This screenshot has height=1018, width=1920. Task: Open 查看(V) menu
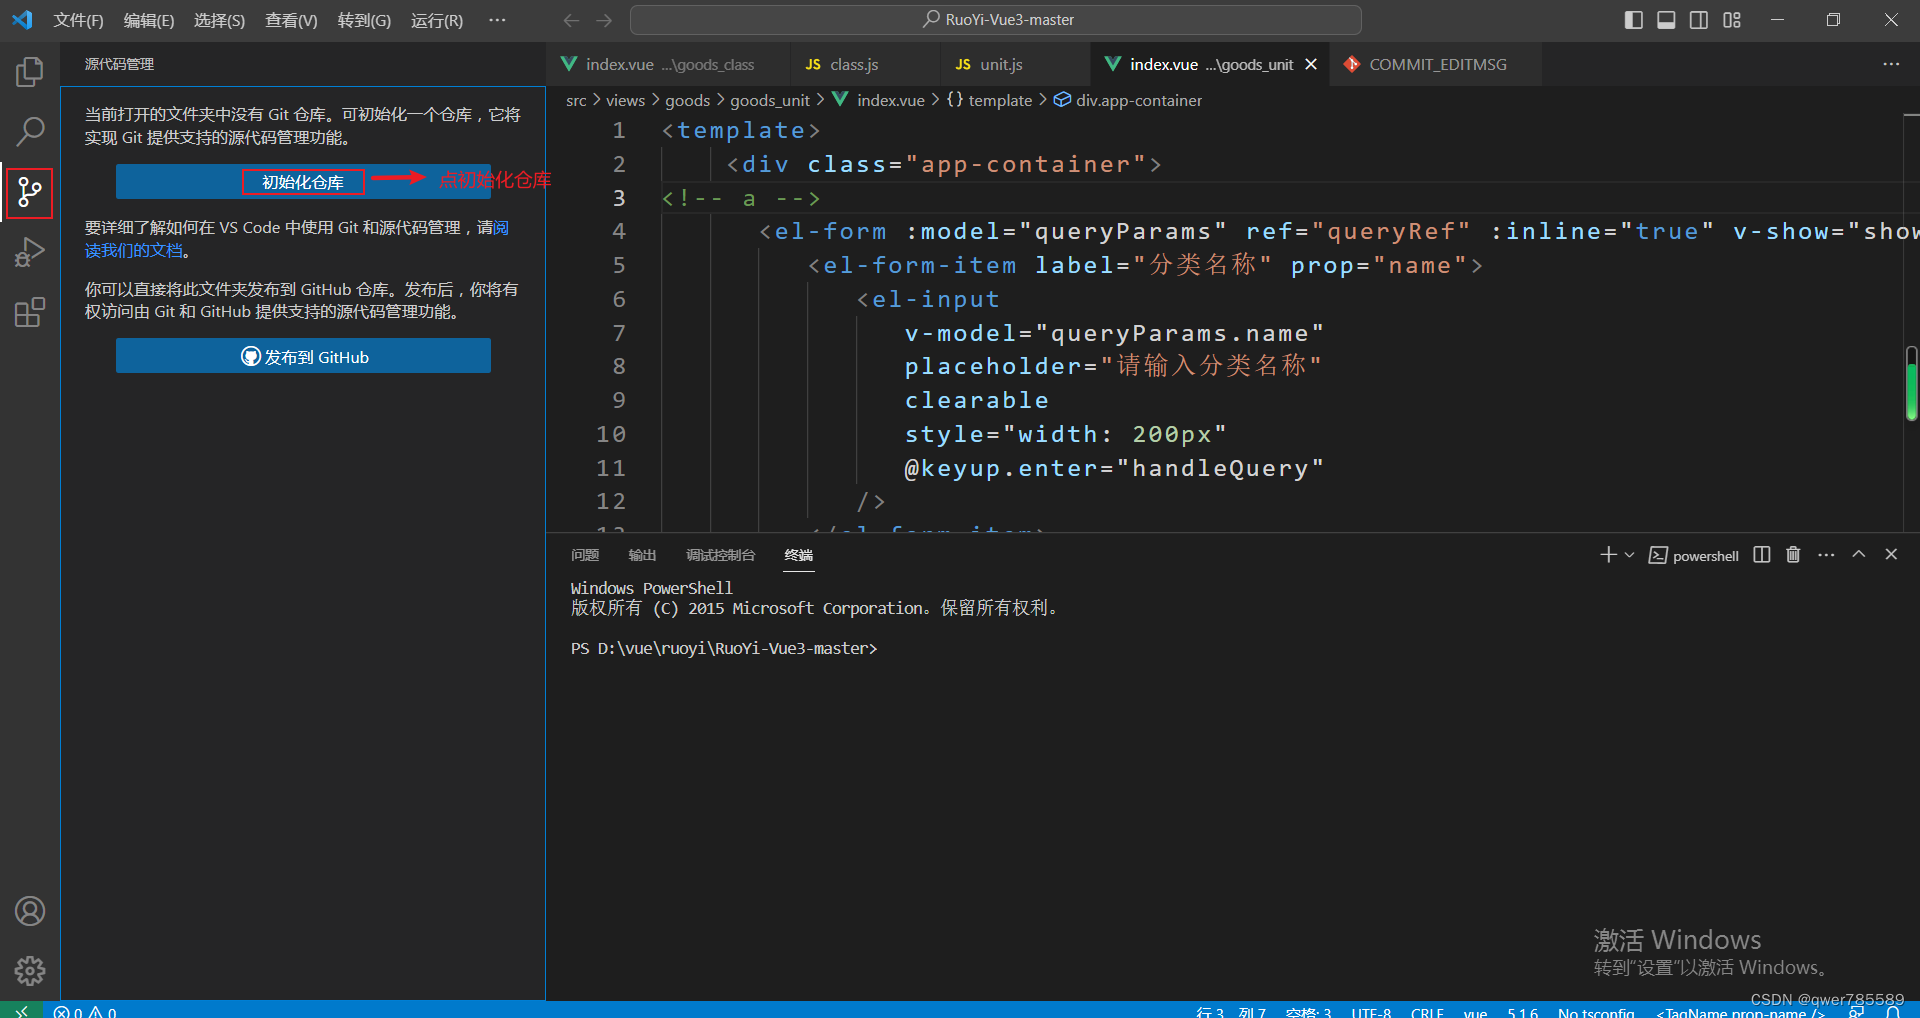point(291,20)
